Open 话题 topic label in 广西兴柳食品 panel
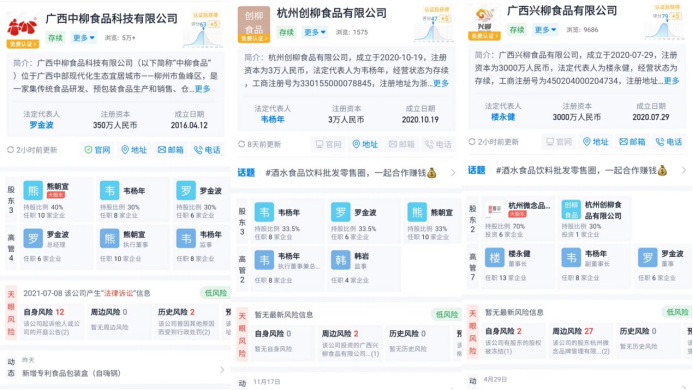The height and width of the screenshot is (390, 693). tap(476, 170)
